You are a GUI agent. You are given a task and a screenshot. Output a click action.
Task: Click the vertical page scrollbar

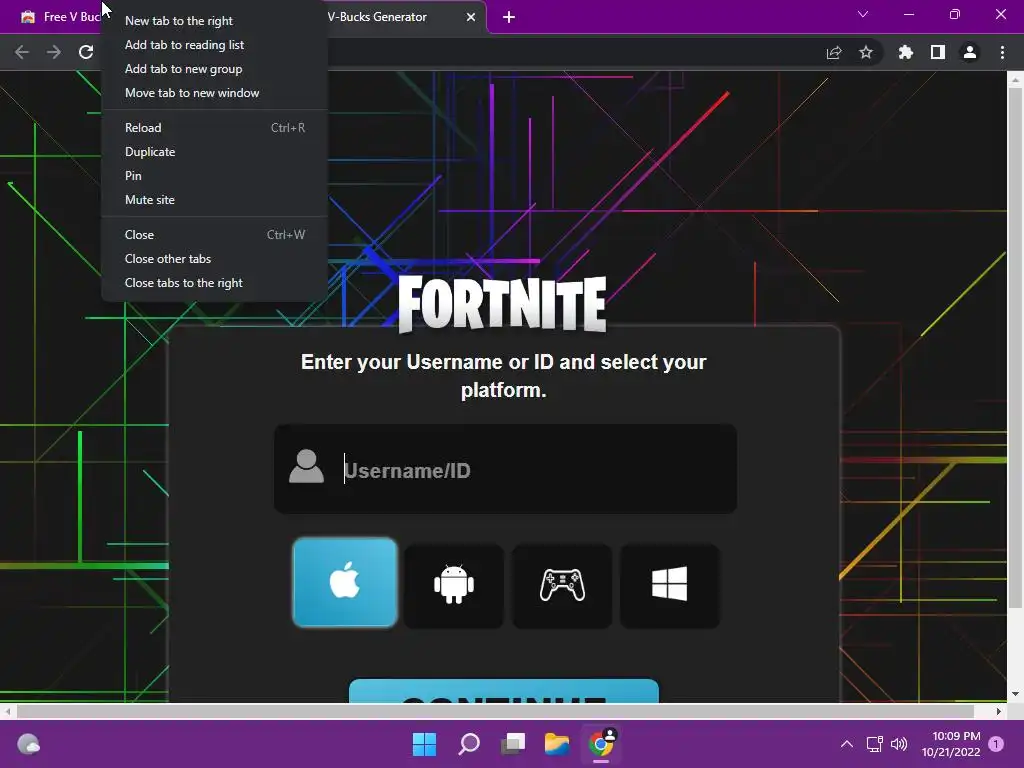pos(1015,349)
